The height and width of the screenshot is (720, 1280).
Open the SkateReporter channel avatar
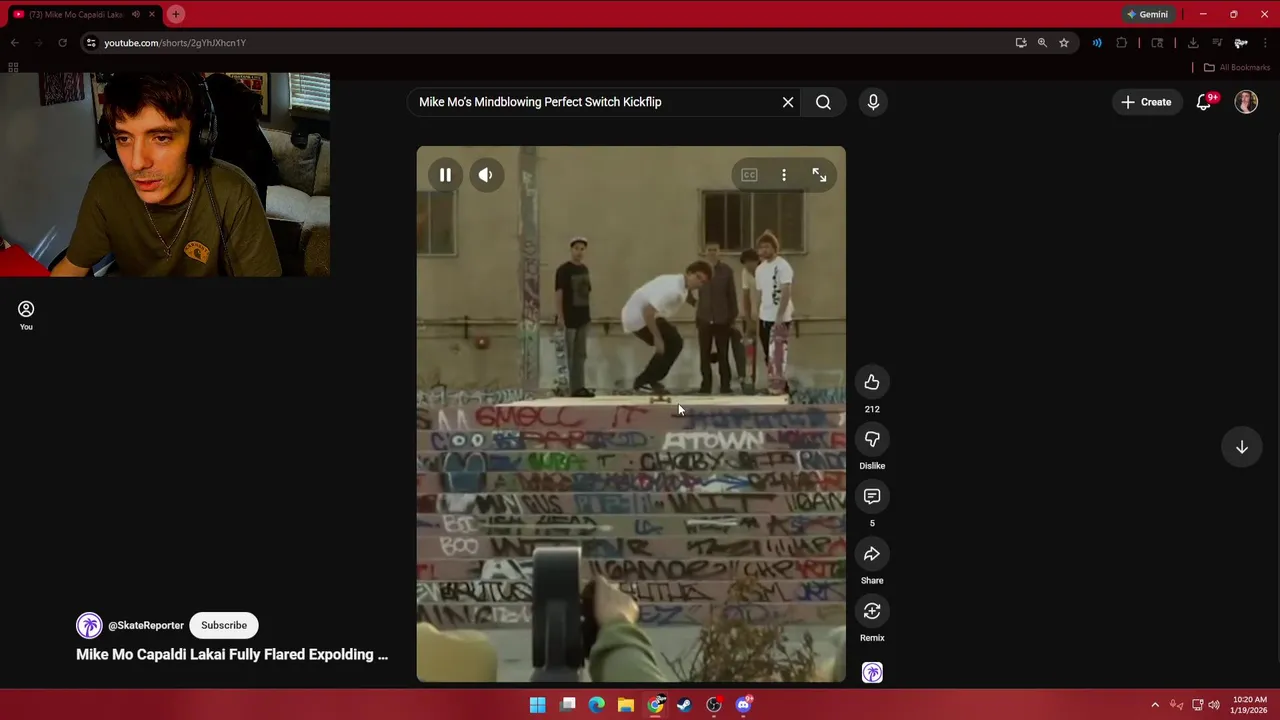click(89, 625)
